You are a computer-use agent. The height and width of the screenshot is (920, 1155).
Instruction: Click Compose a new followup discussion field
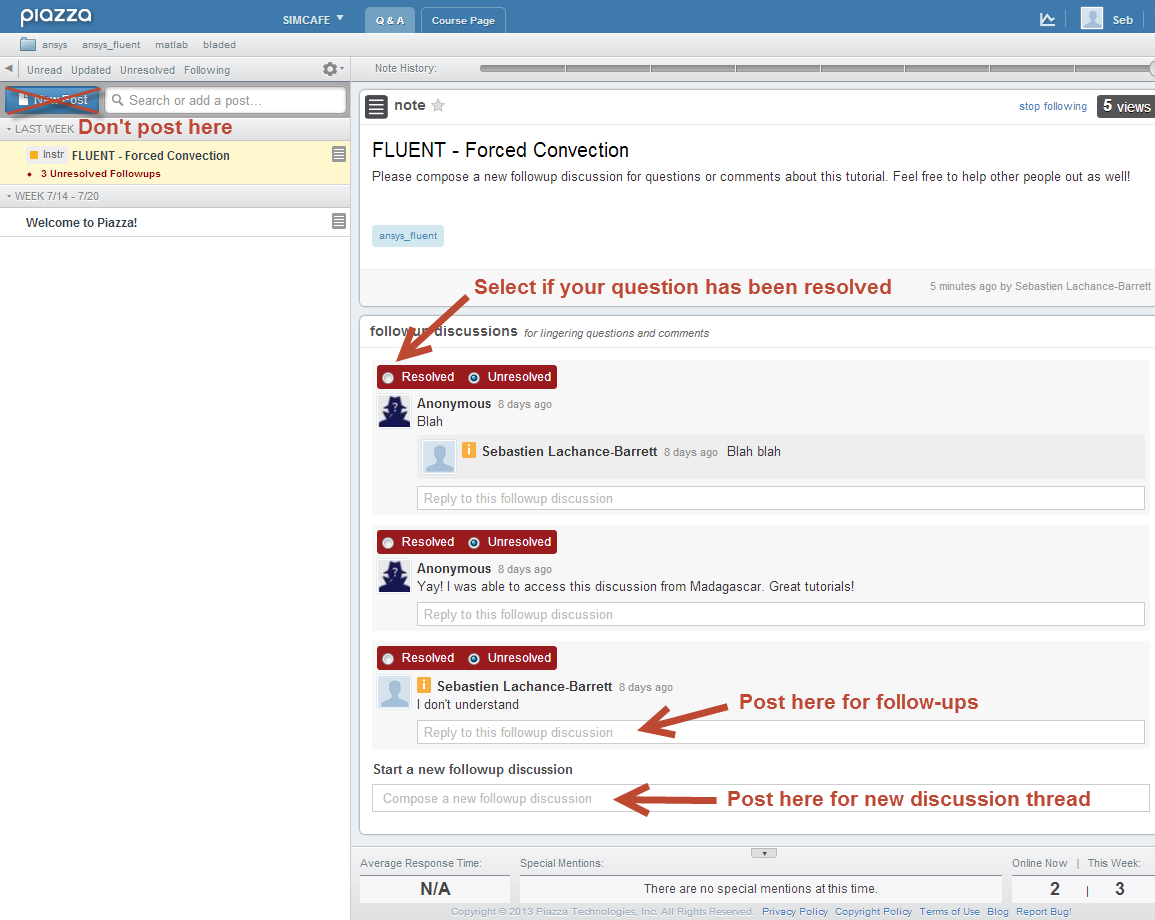coord(761,798)
